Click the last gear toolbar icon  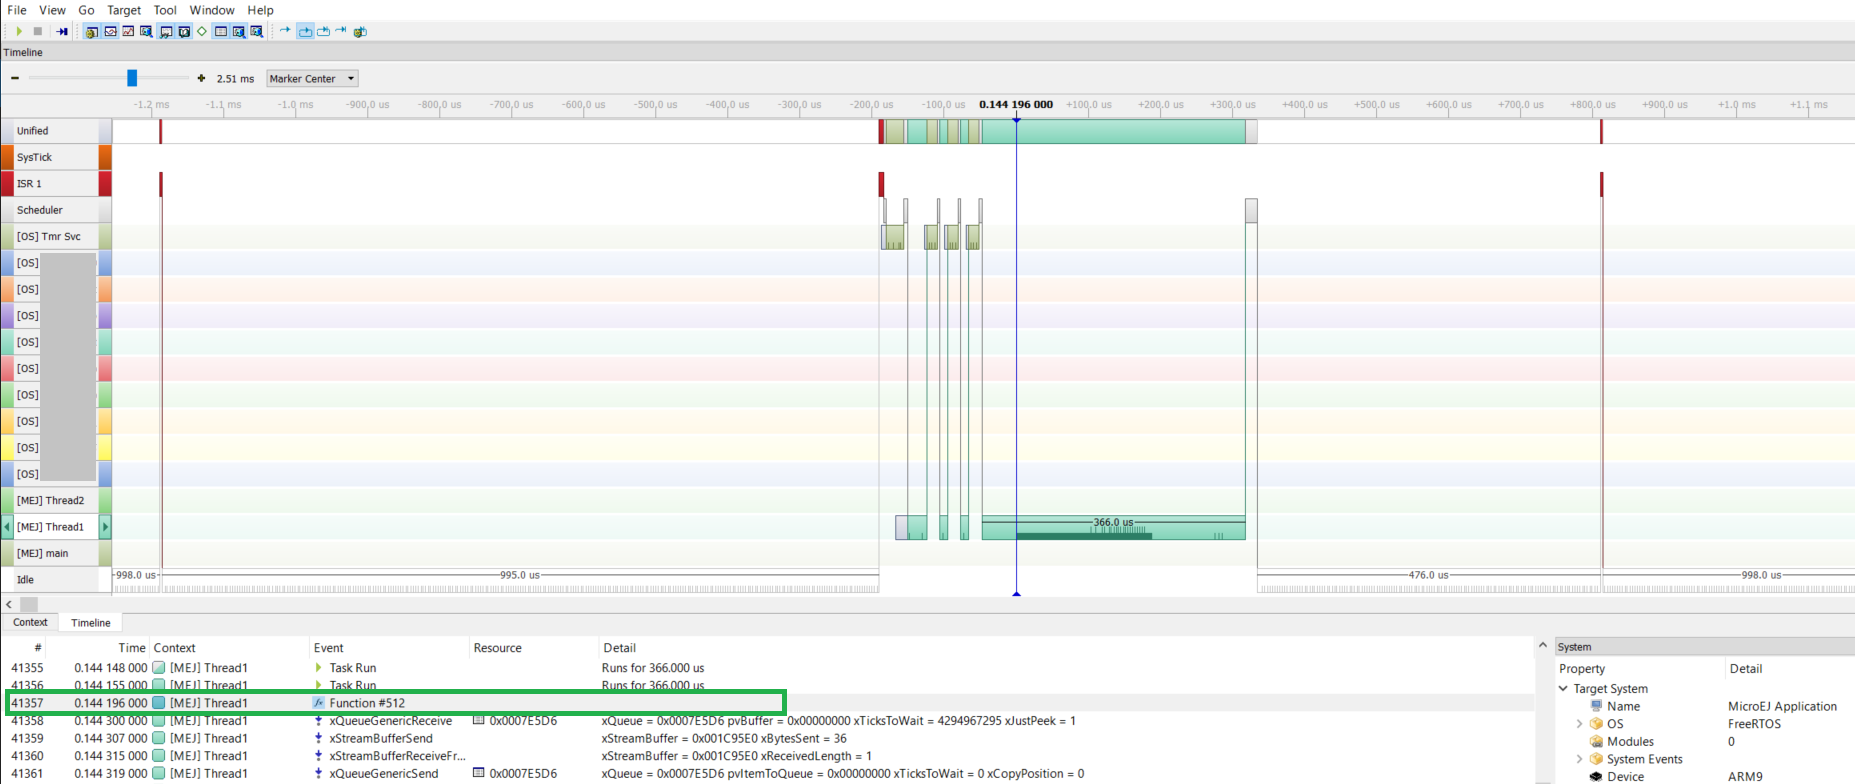point(360,31)
